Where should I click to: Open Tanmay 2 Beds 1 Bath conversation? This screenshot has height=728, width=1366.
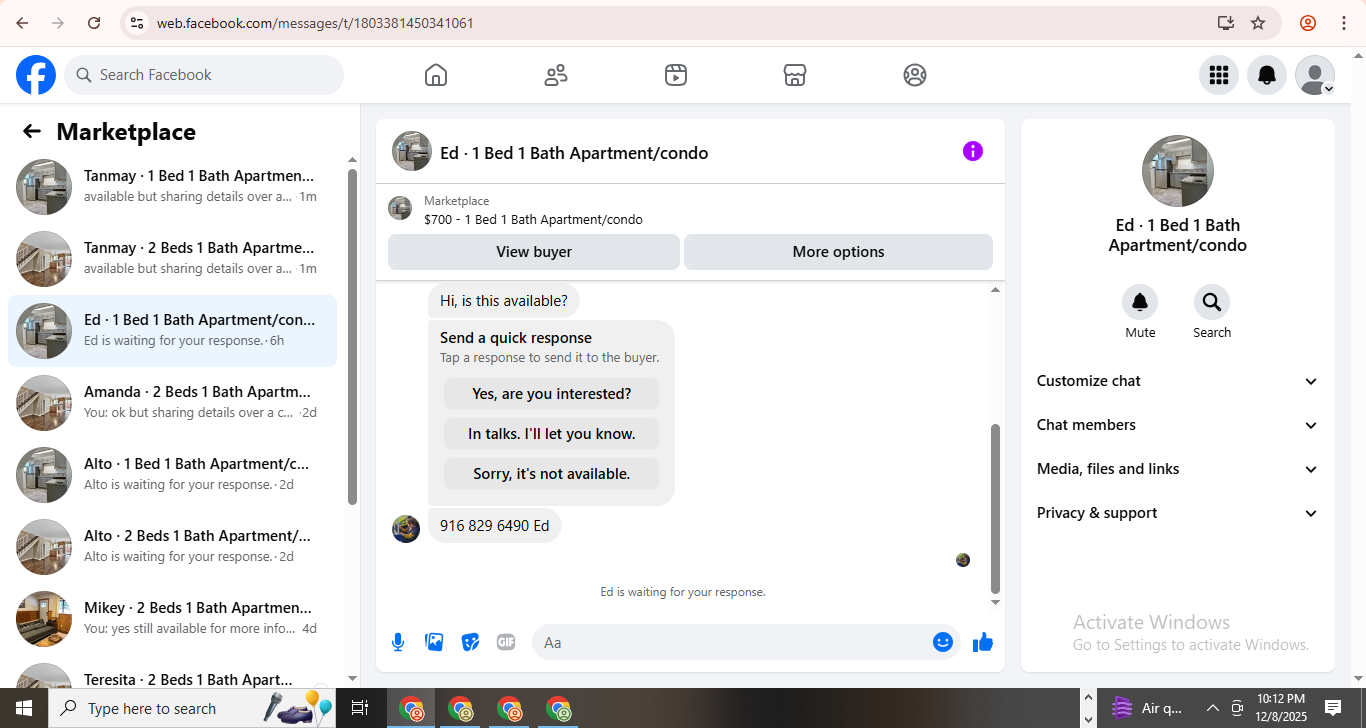pyautogui.click(x=172, y=259)
